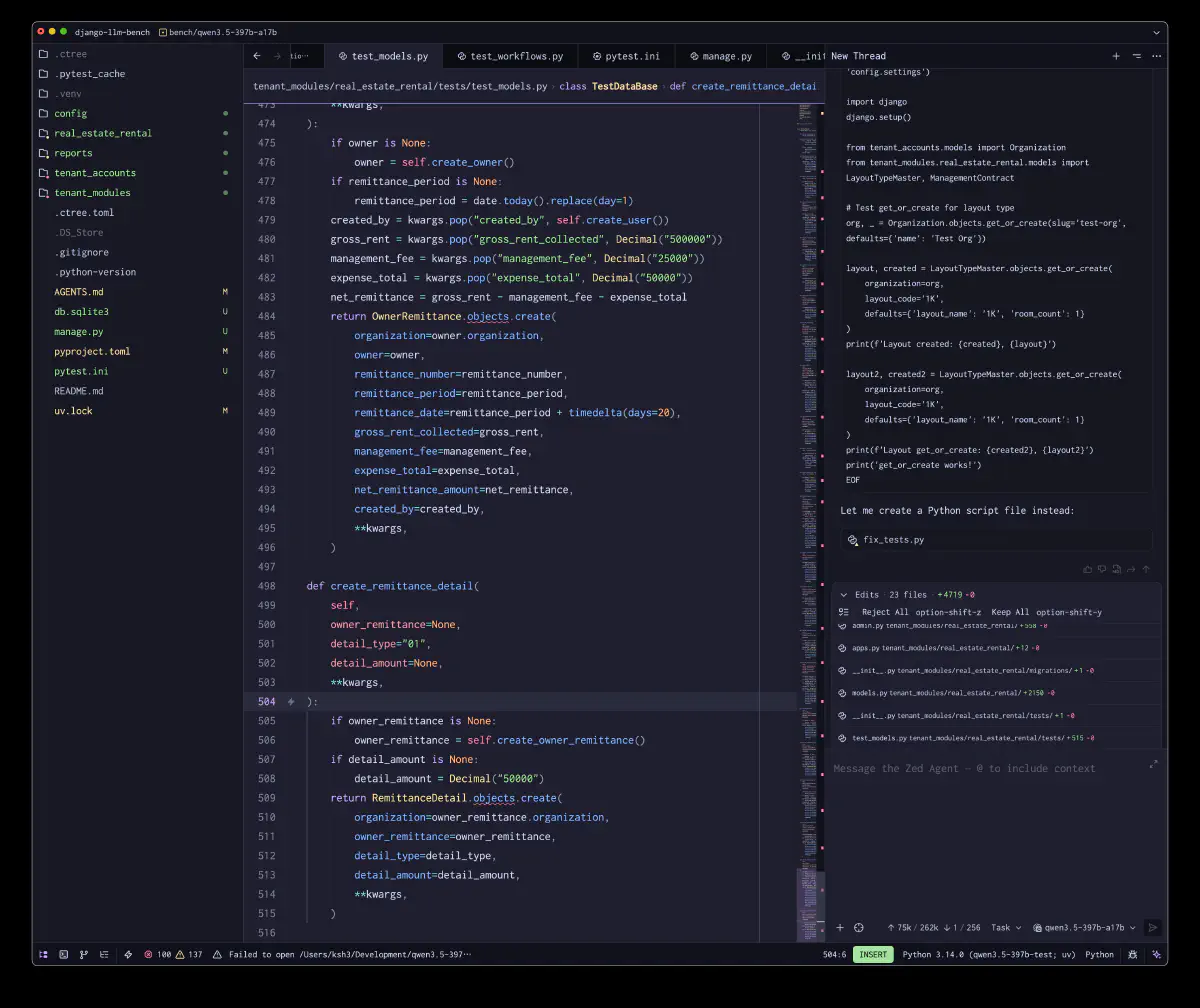Image resolution: width=1200 pixels, height=1008 pixels.
Task: Navigate back with the left arrow
Action: point(257,56)
